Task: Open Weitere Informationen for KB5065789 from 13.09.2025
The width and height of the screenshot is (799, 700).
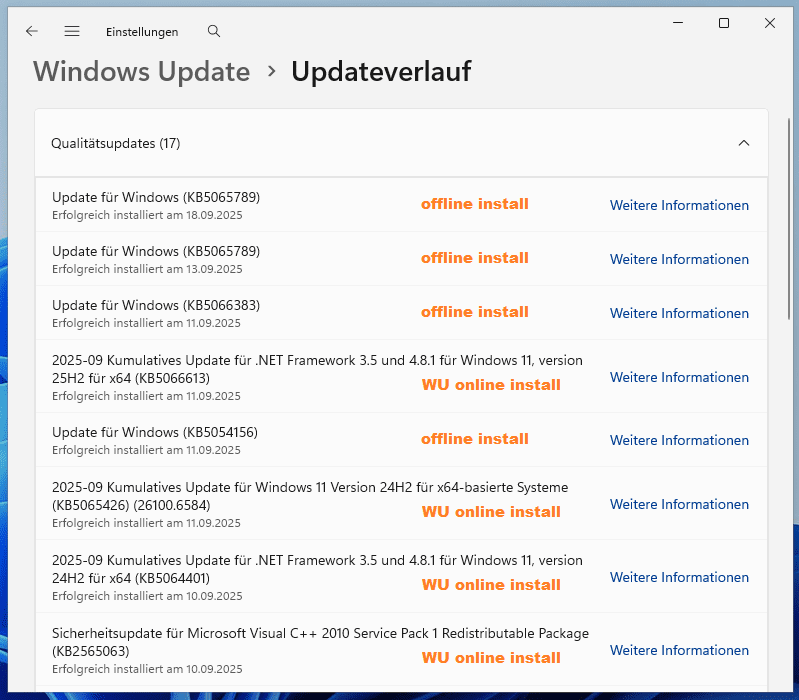Action: click(x=679, y=259)
